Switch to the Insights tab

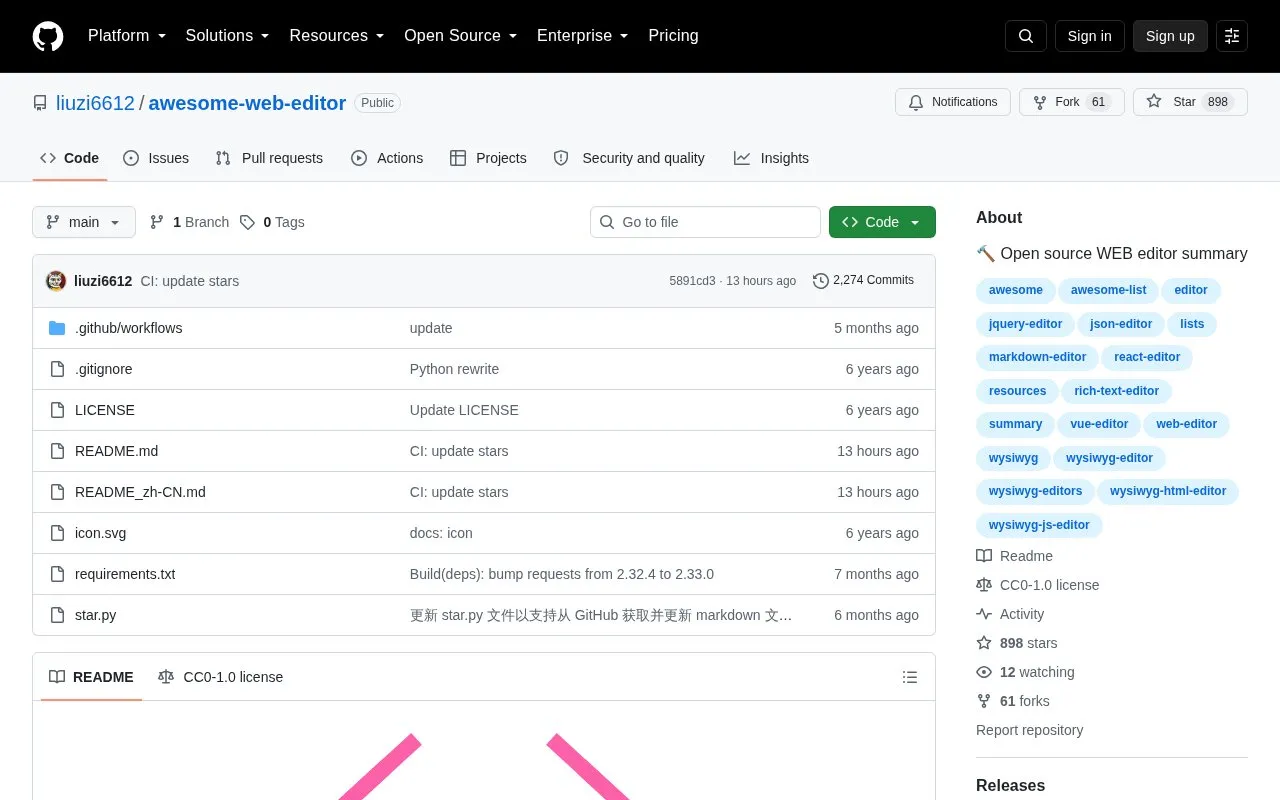coord(771,158)
